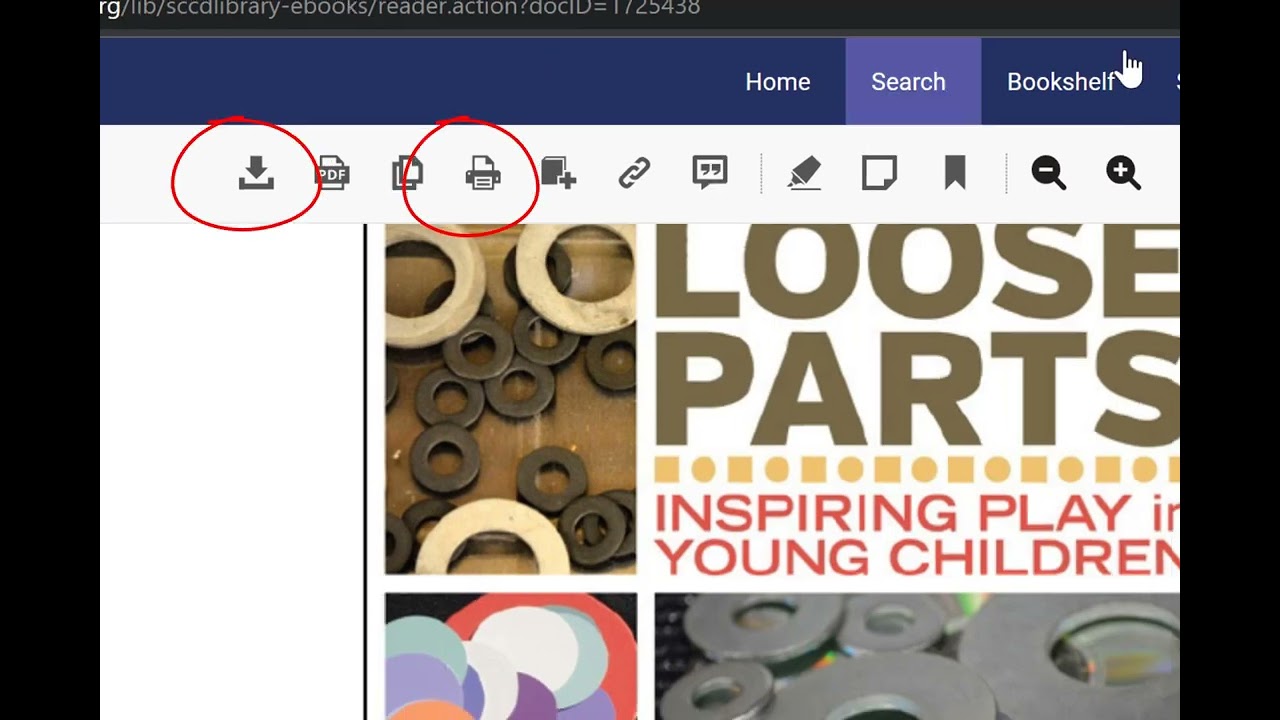
Task: Open the citation quote icon
Action: click(x=710, y=173)
